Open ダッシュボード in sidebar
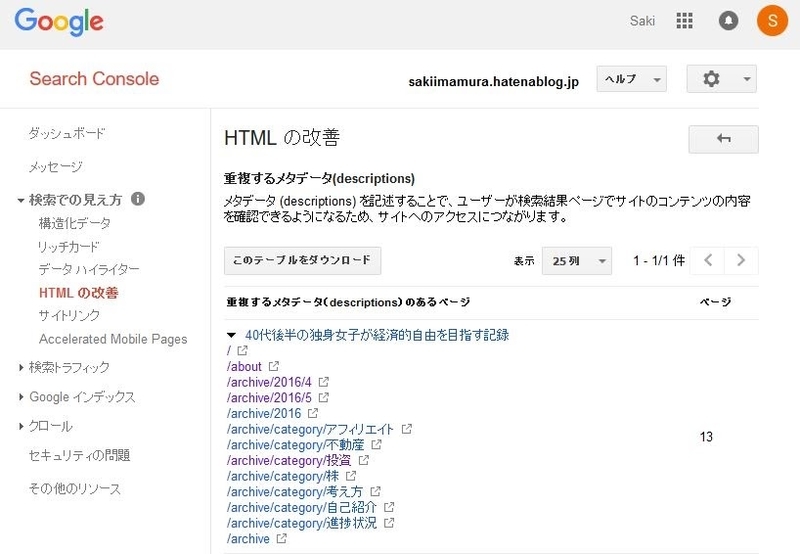800x554 pixels. click(67, 134)
